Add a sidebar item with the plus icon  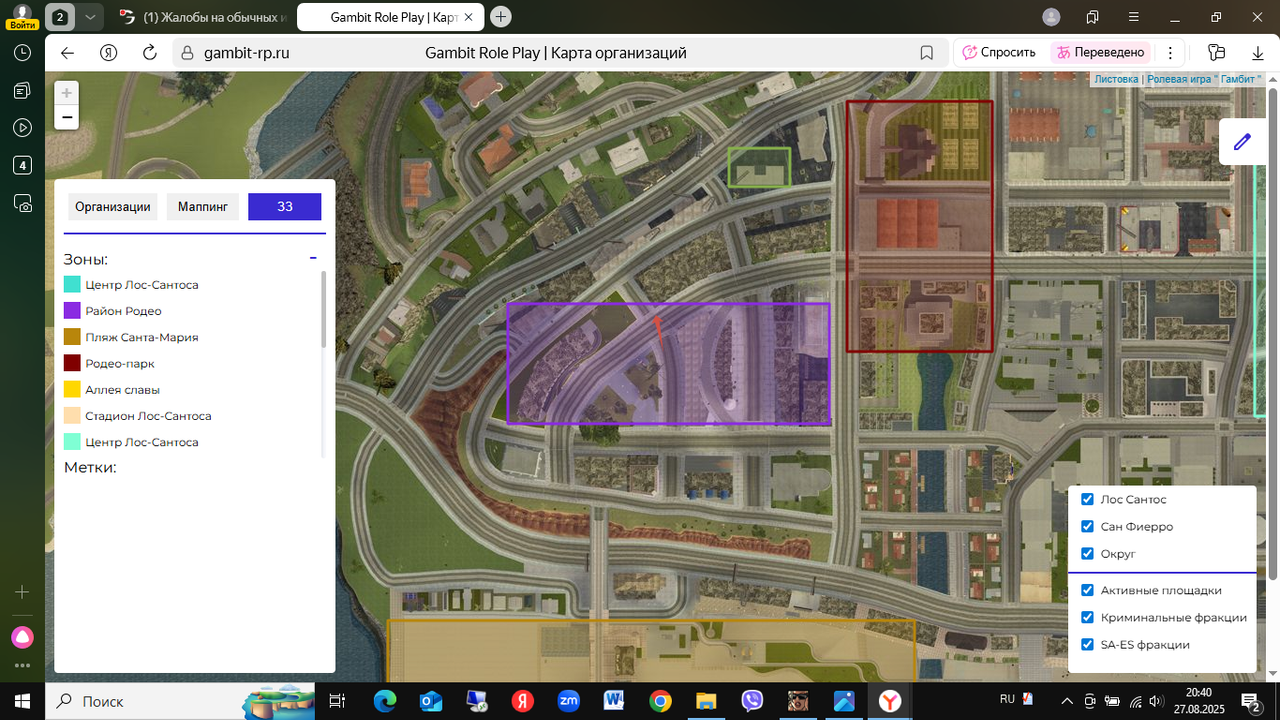click(x=22, y=592)
